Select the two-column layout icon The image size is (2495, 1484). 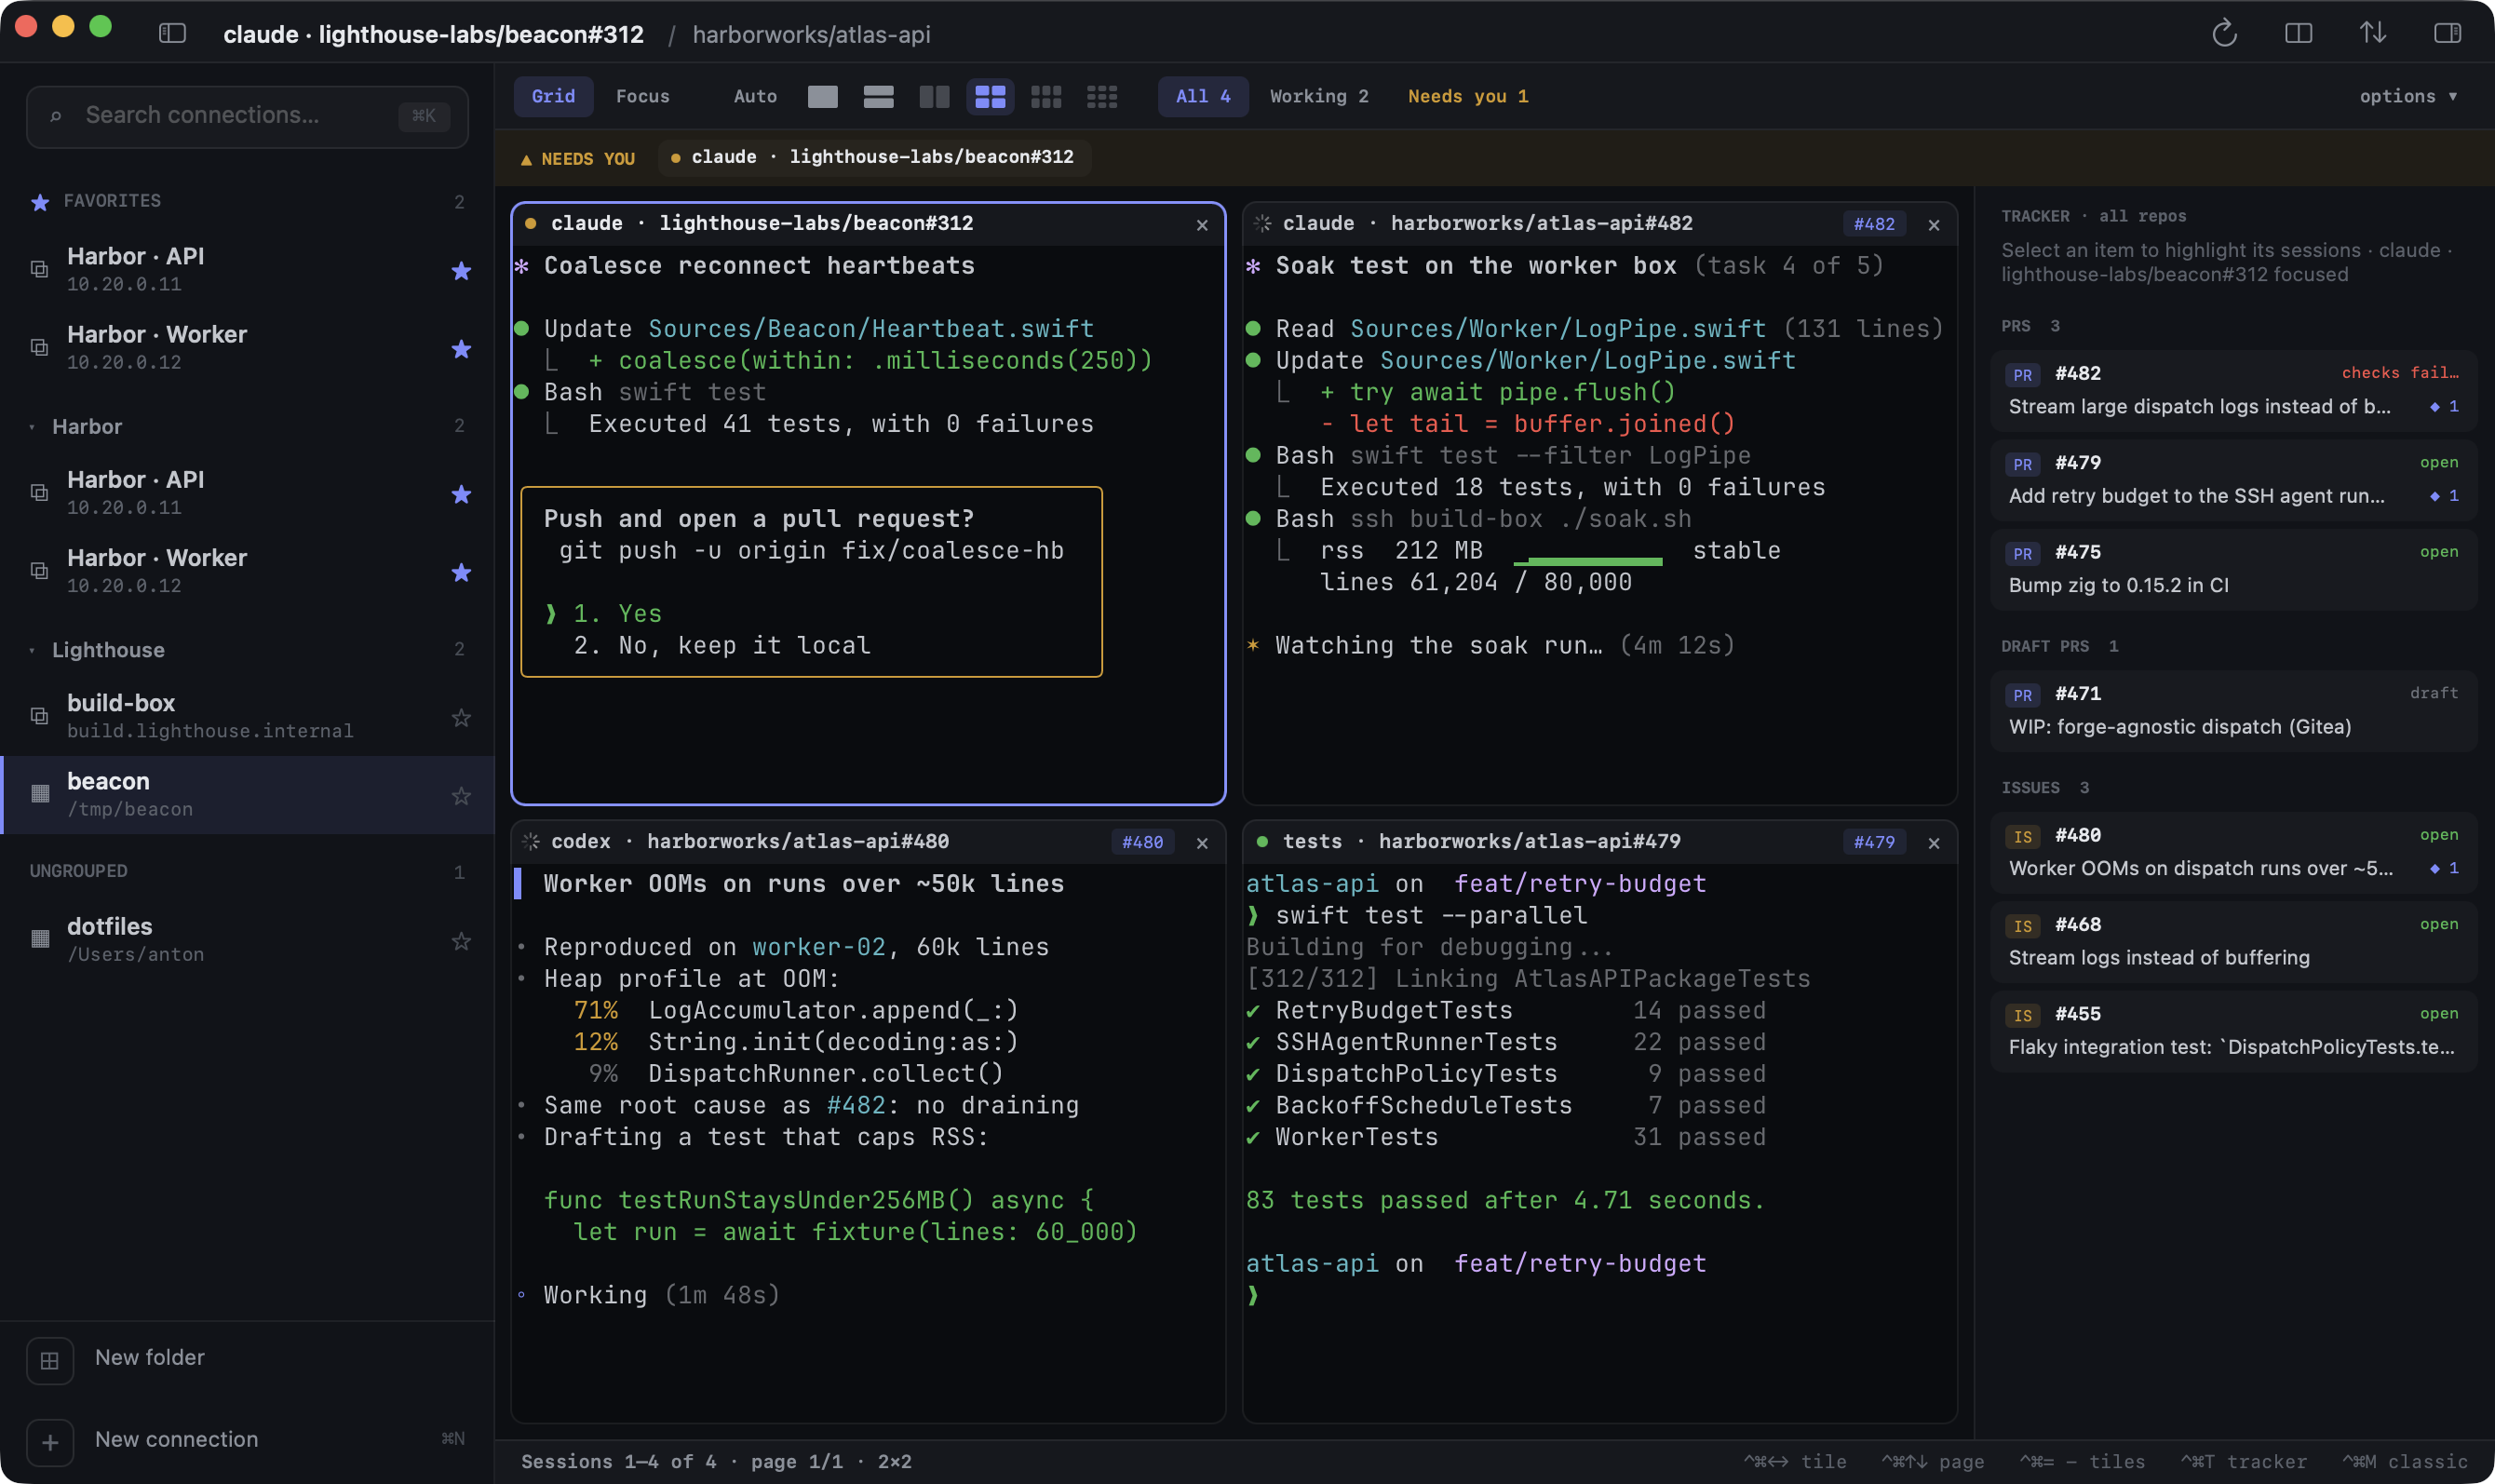click(x=934, y=97)
